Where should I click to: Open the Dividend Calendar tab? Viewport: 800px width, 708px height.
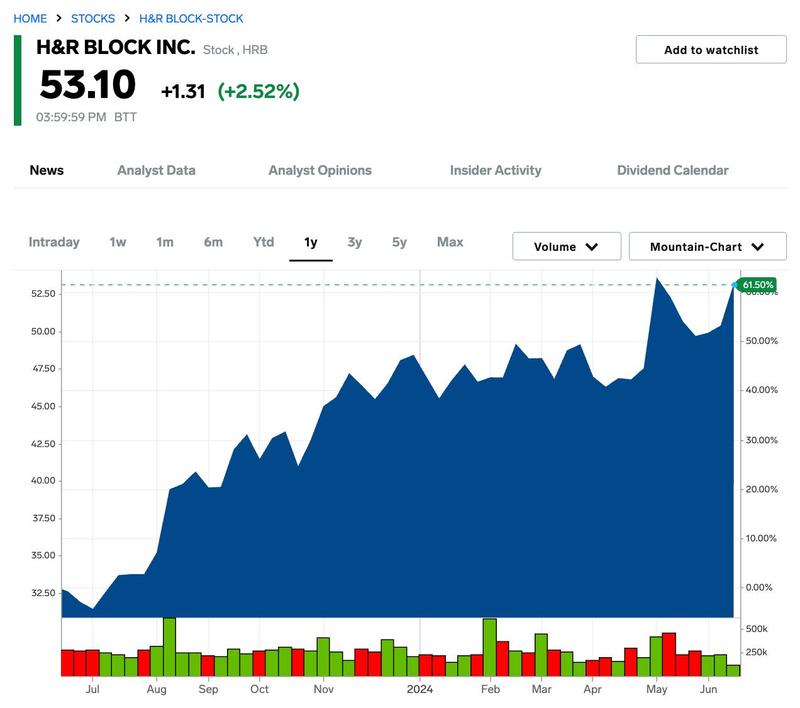coord(672,170)
